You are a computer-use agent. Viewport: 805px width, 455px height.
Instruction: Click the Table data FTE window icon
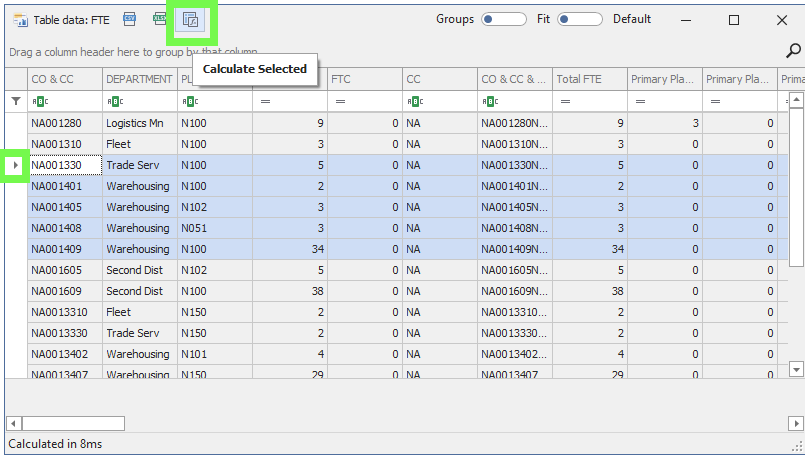[x=19, y=20]
